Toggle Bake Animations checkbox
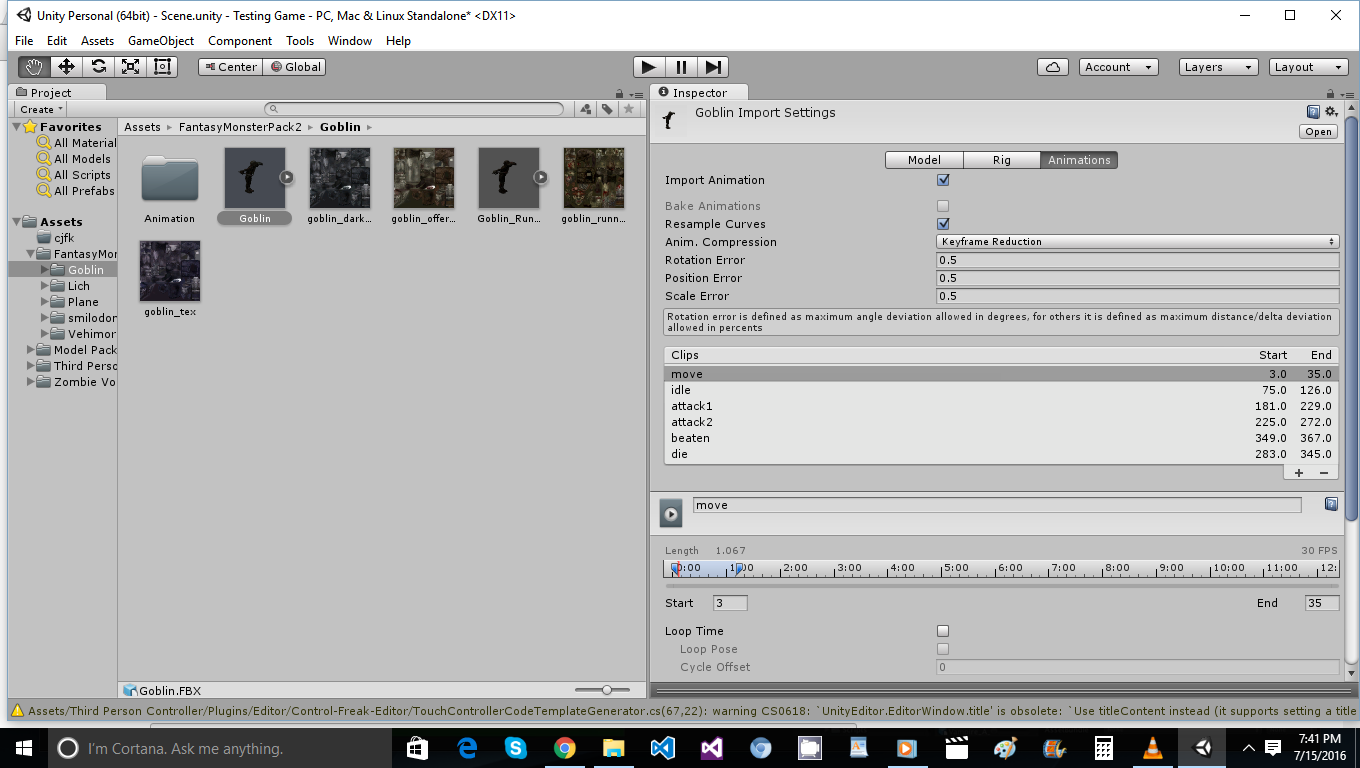1360x768 pixels. [943, 206]
